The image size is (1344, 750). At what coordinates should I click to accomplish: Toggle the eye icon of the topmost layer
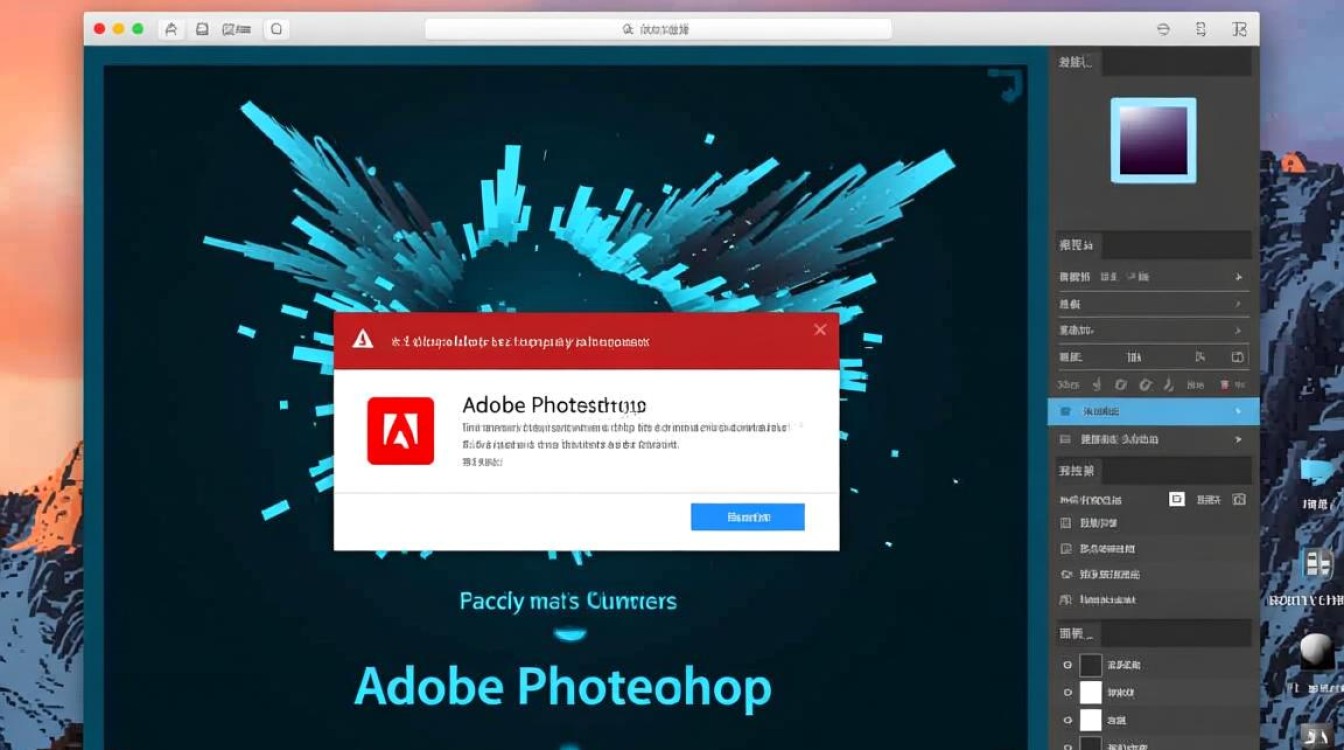pyautogui.click(x=1067, y=665)
